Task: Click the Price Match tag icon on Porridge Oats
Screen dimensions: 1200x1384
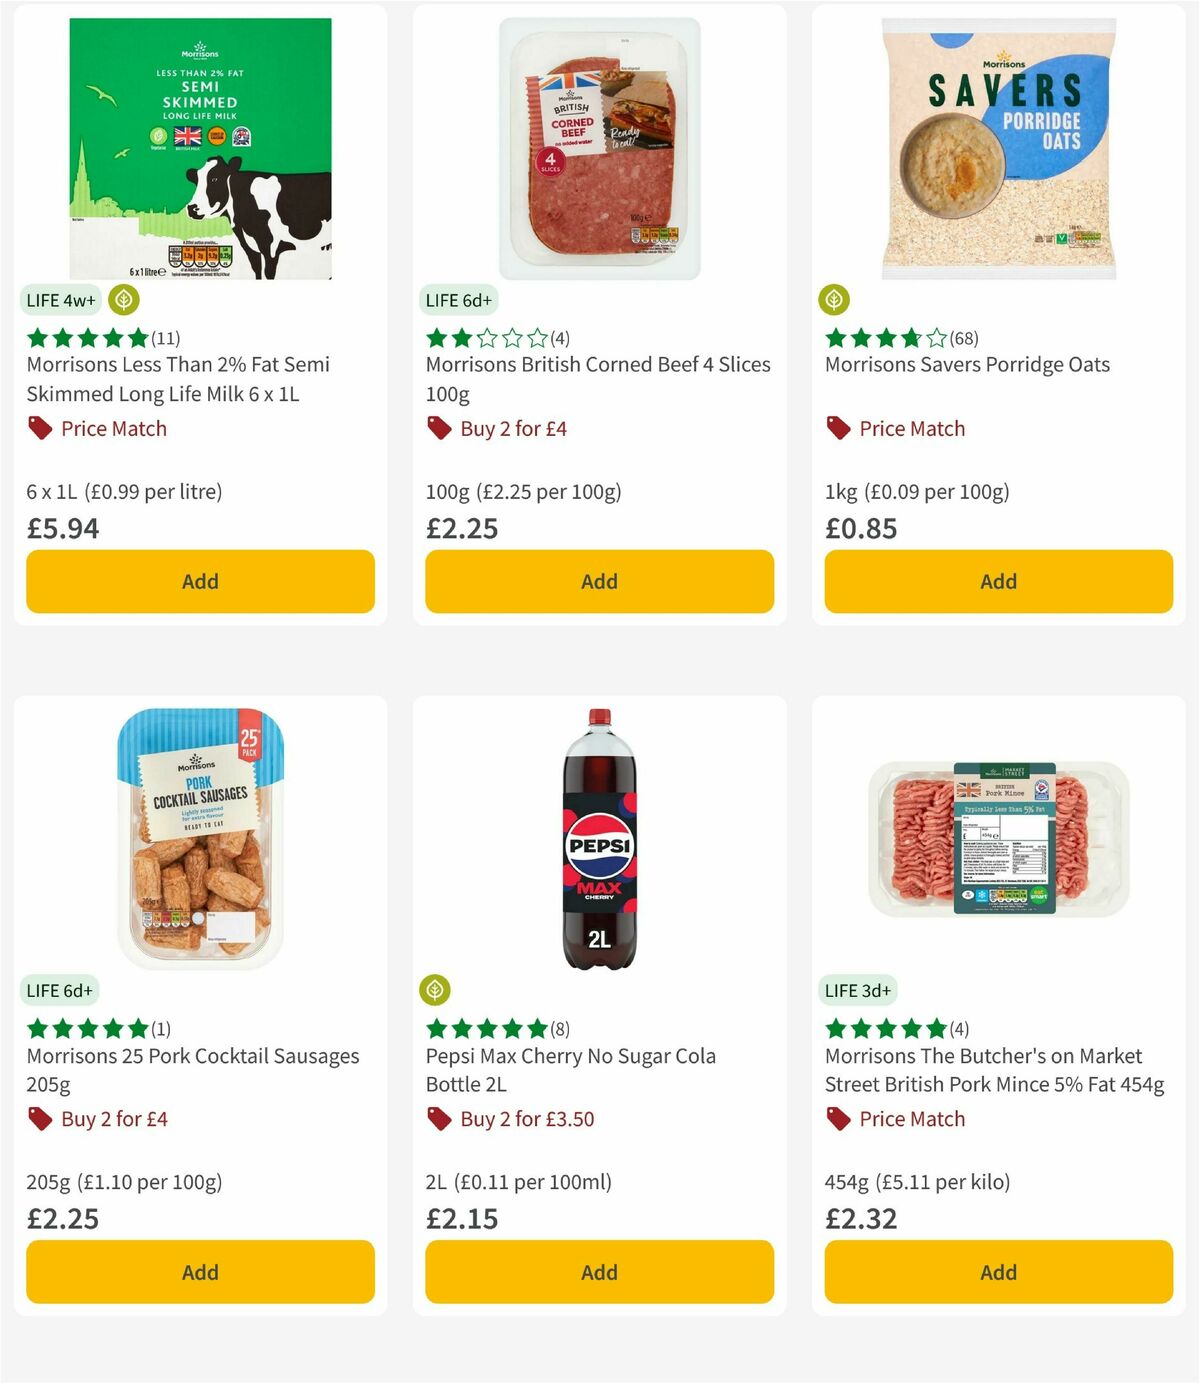Action: point(838,428)
